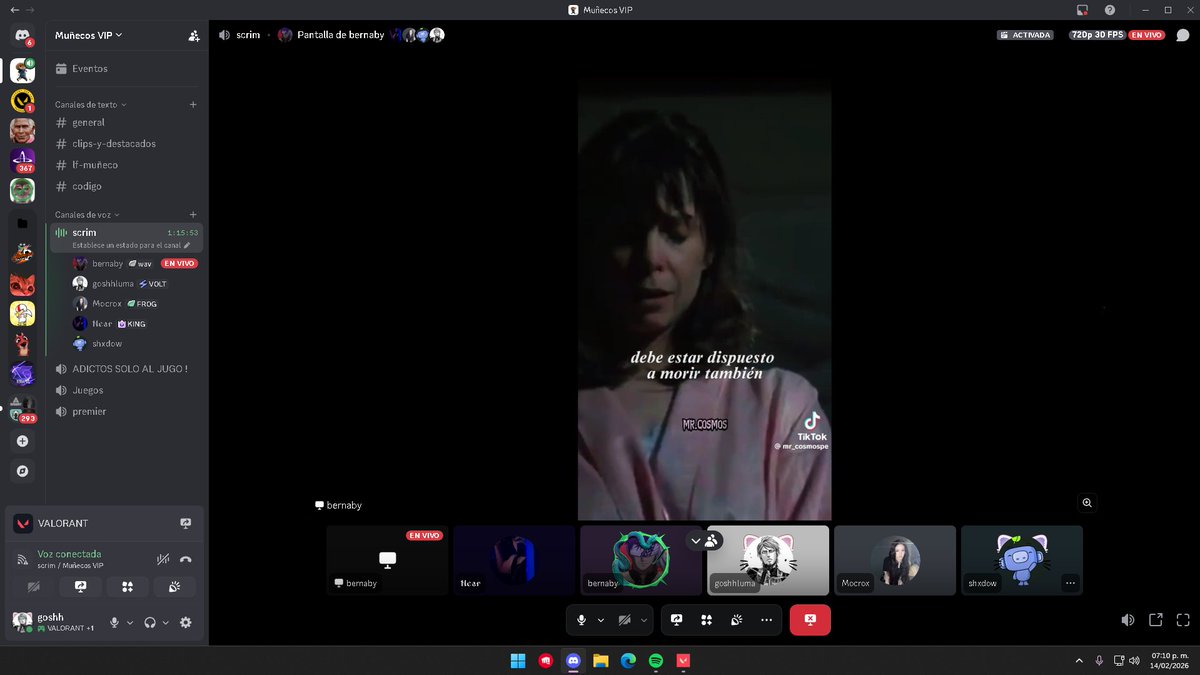Open Discord direct messages home icon

click(22, 36)
